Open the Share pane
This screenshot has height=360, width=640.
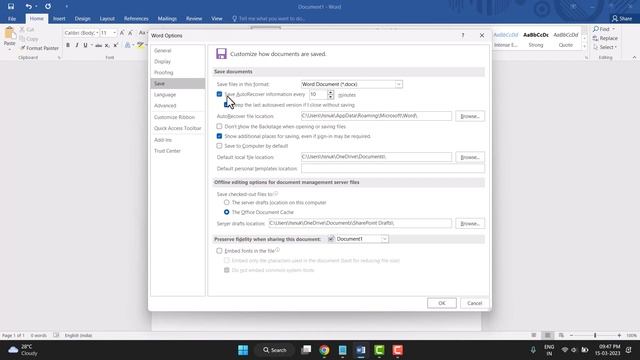point(622,18)
